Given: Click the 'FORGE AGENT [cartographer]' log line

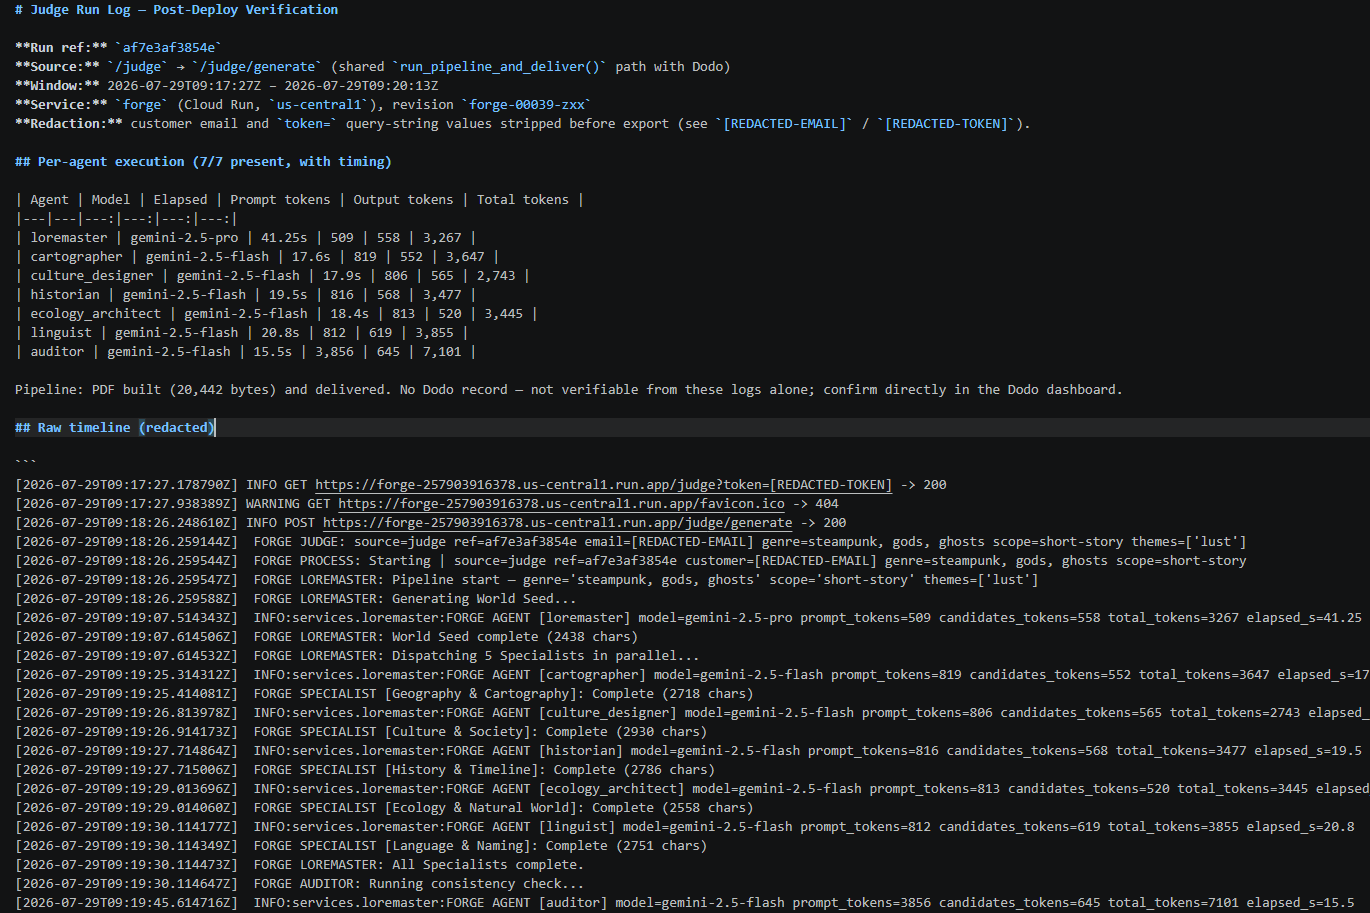Looking at the screenshot, I should click(x=692, y=675).
